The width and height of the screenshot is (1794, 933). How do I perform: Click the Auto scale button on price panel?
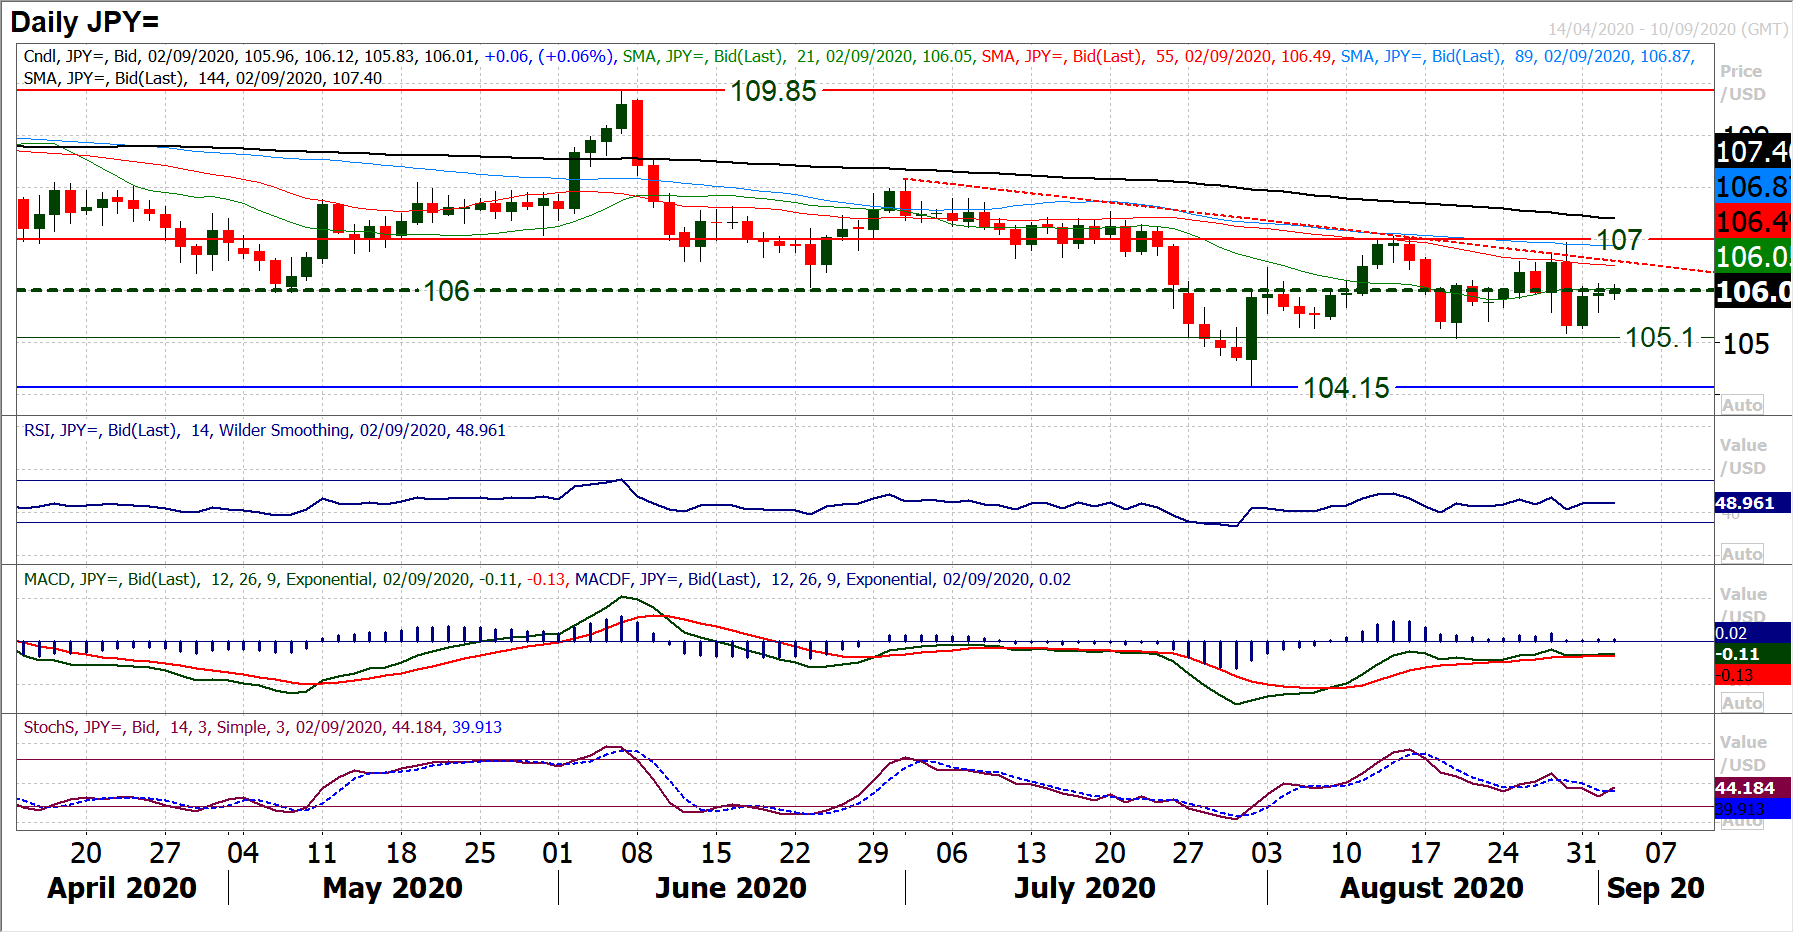click(x=1742, y=405)
